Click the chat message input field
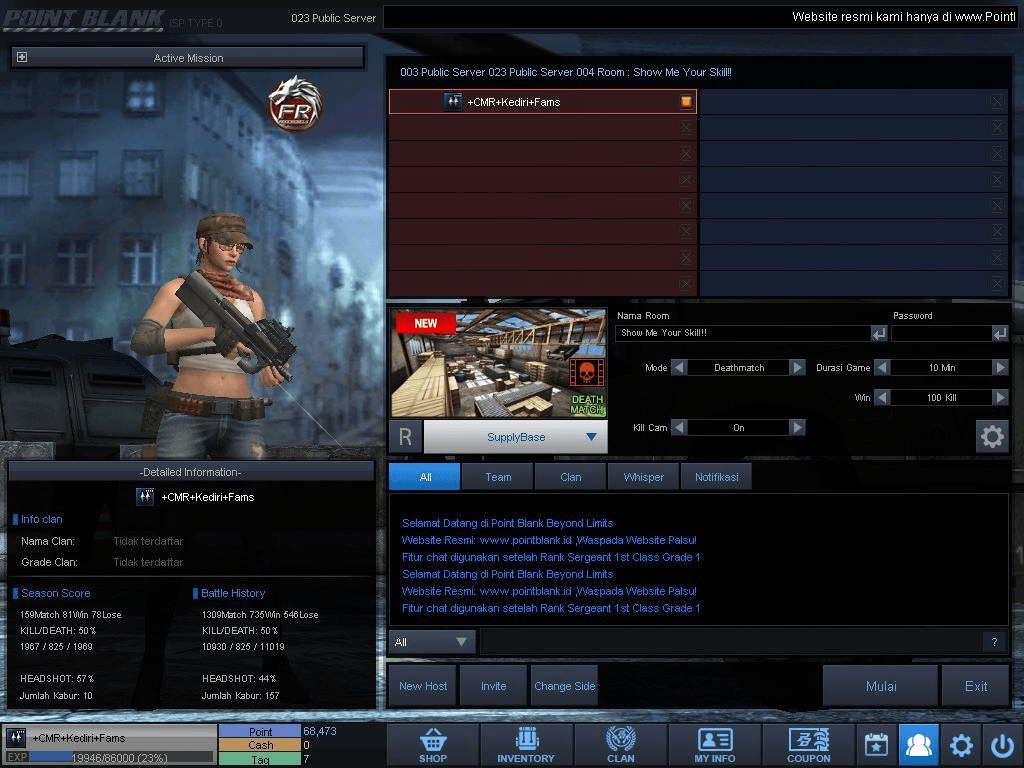This screenshot has width=1024, height=768. coord(731,642)
